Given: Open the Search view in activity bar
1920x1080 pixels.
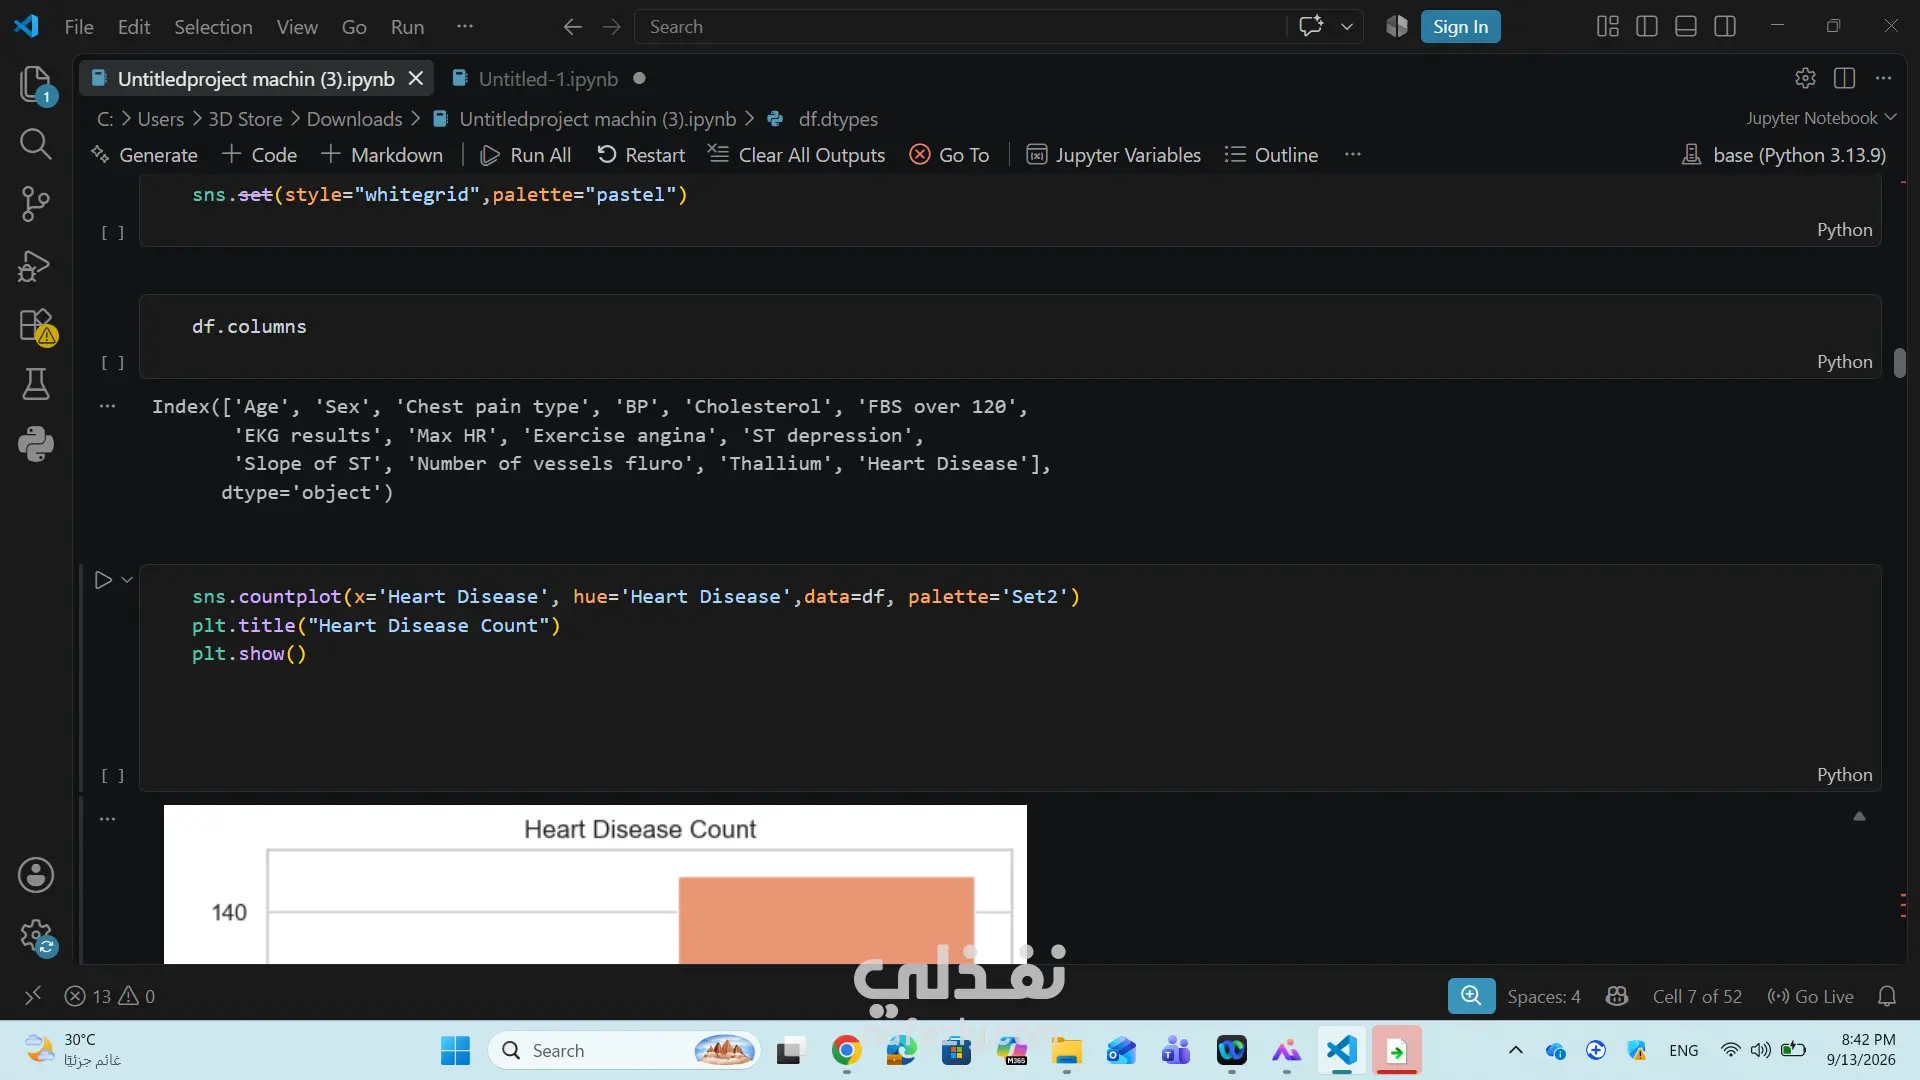Looking at the screenshot, I should (x=36, y=144).
